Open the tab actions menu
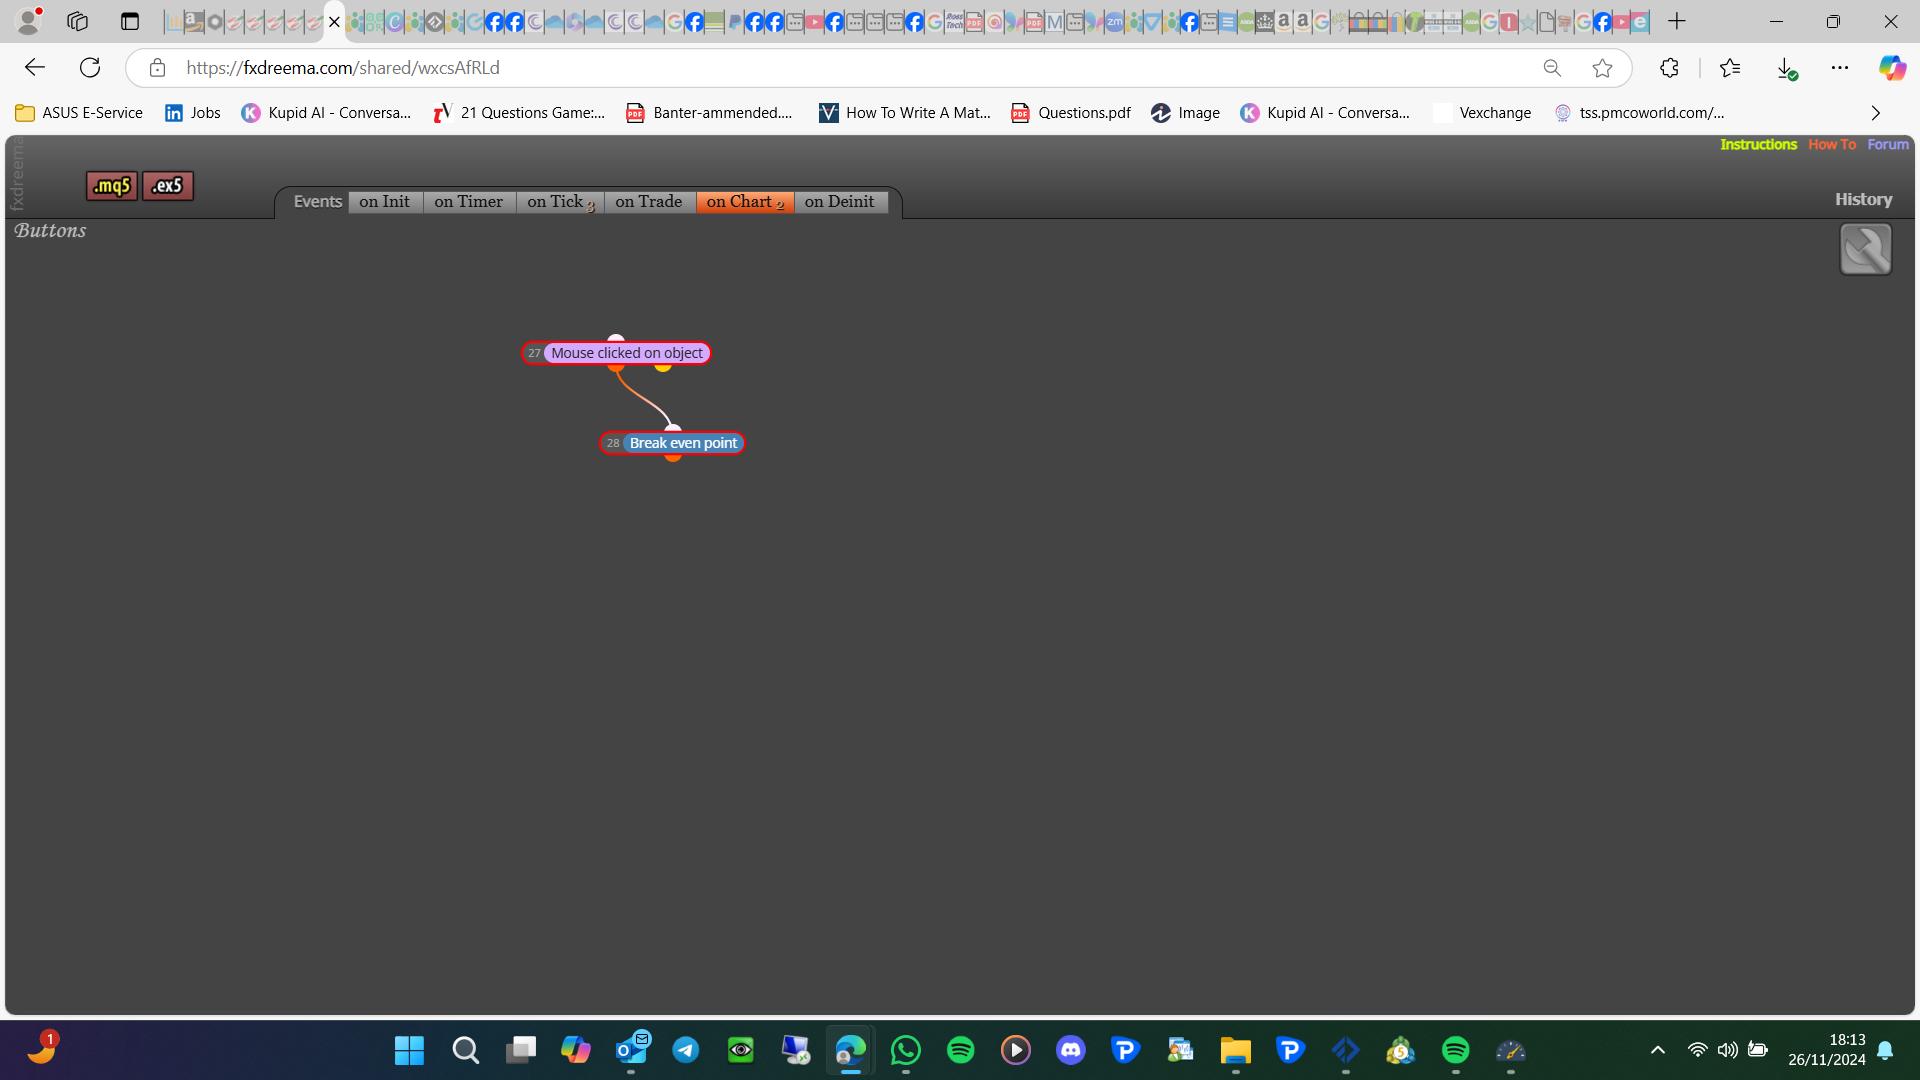 130,21
